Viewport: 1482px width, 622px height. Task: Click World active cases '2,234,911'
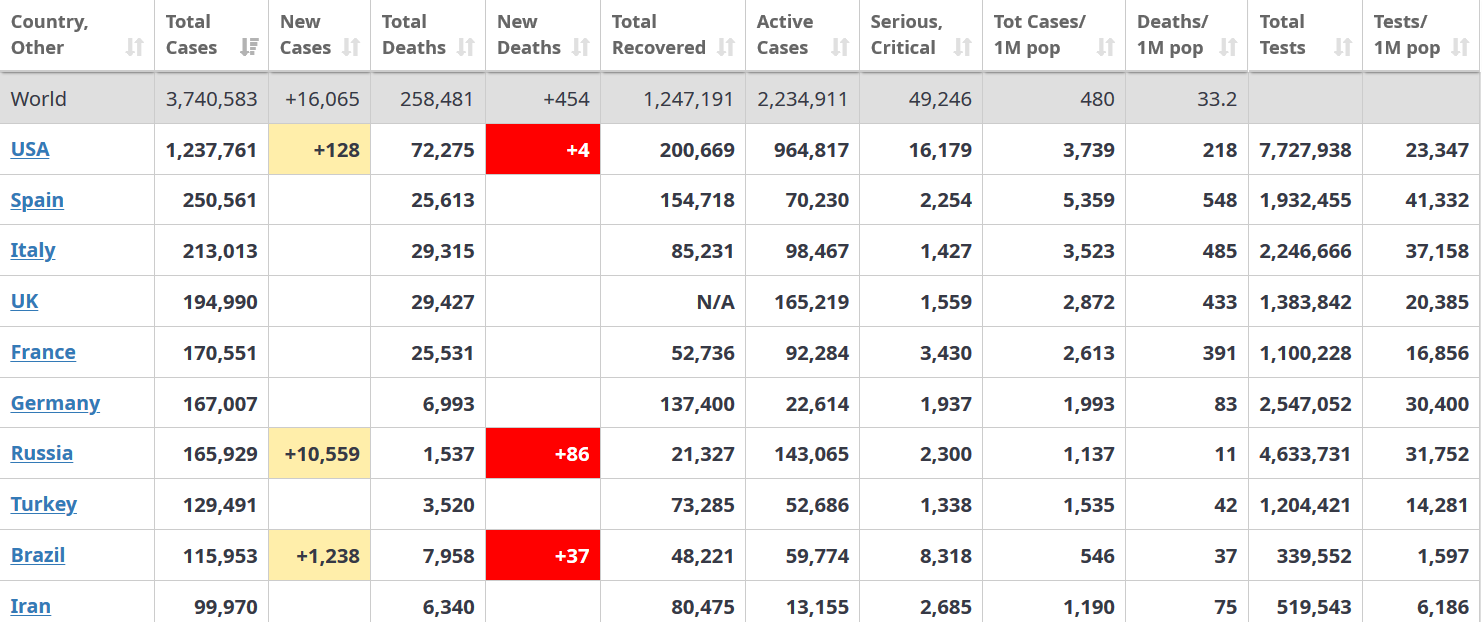click(x=803, y=99)
